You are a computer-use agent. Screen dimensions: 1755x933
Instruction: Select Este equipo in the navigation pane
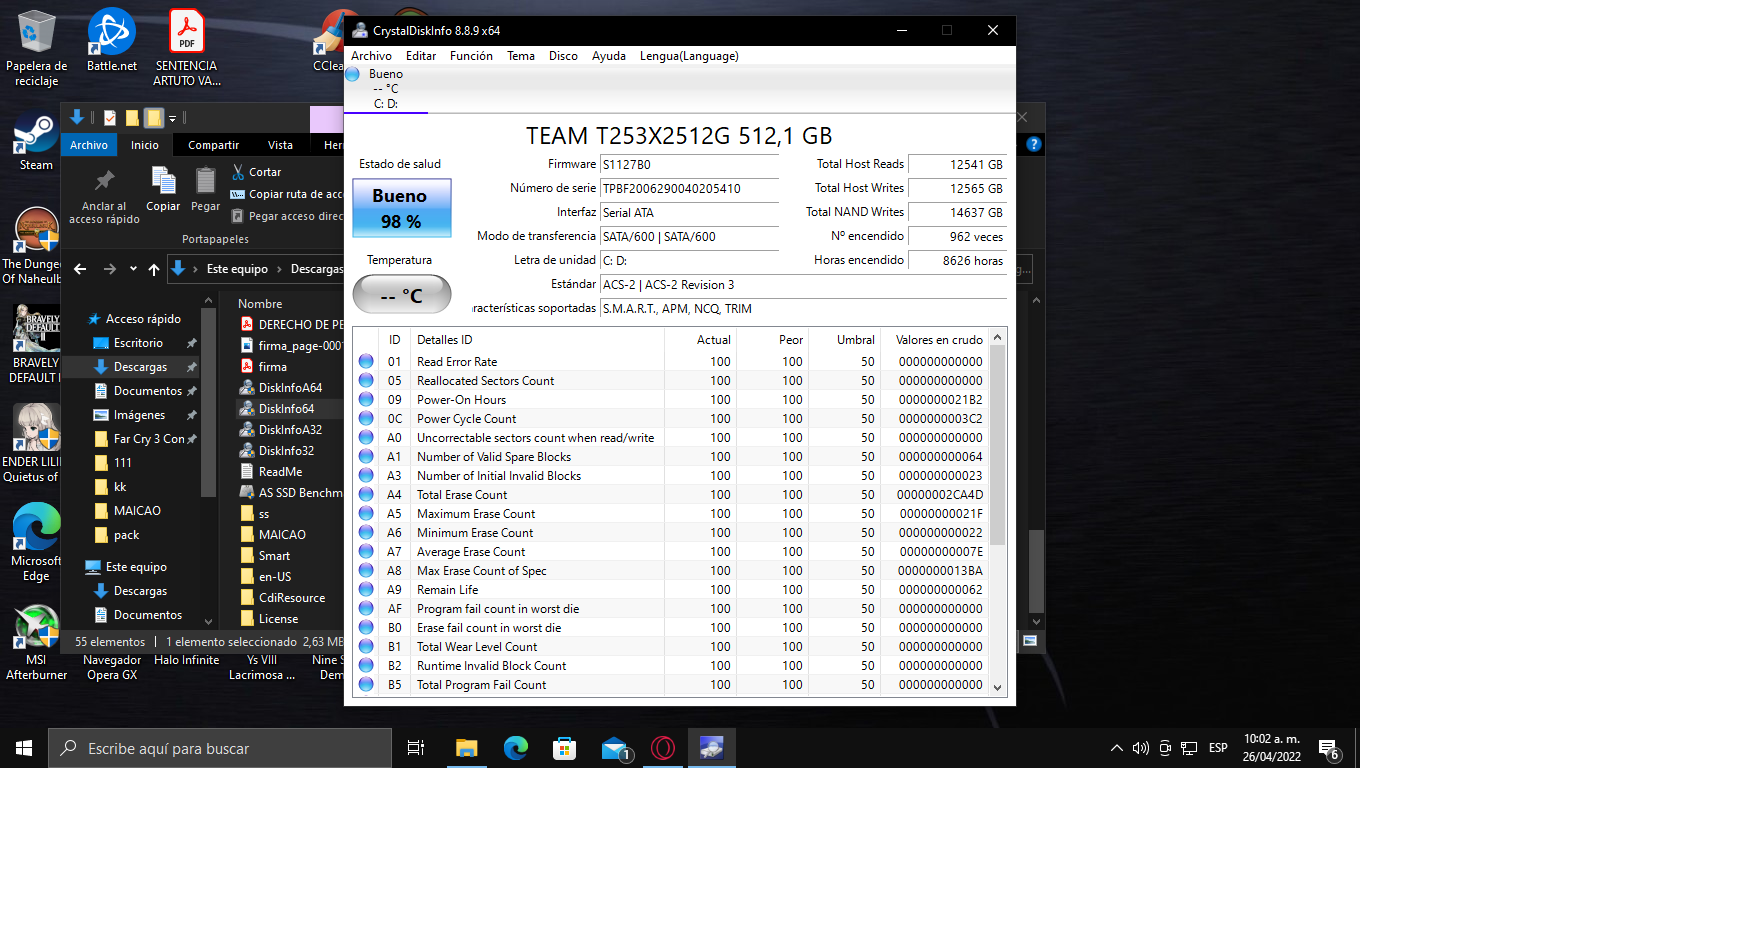(136, 567)
